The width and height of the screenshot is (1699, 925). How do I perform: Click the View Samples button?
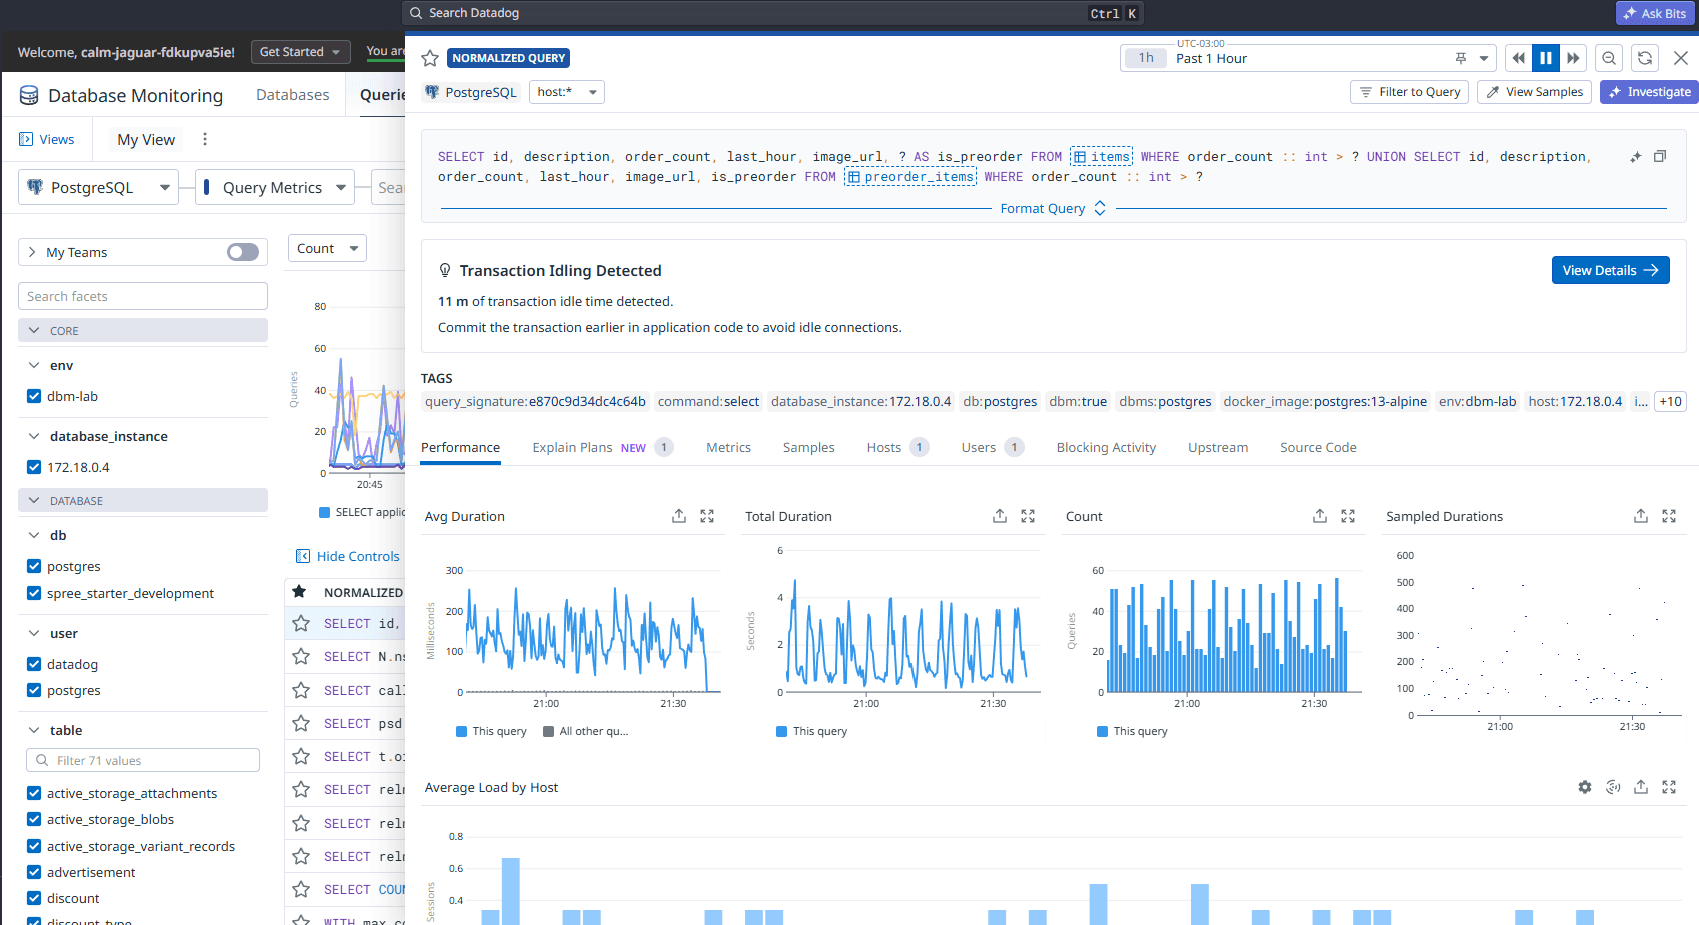pyautogui.click(x=1534, y=92)
